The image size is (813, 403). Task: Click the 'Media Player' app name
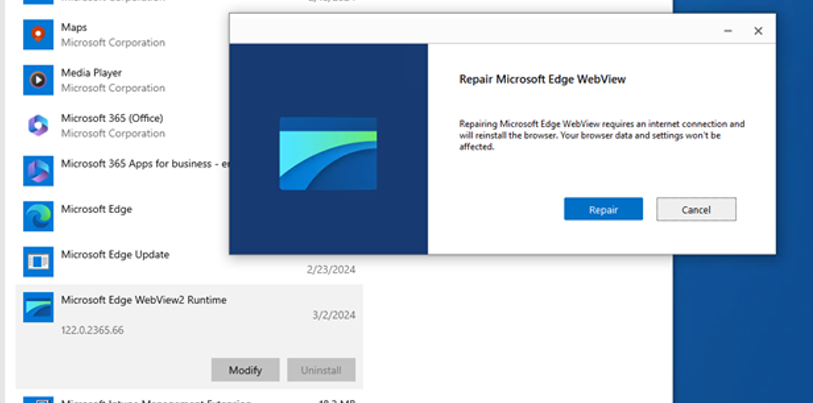[x=91, y=73]
